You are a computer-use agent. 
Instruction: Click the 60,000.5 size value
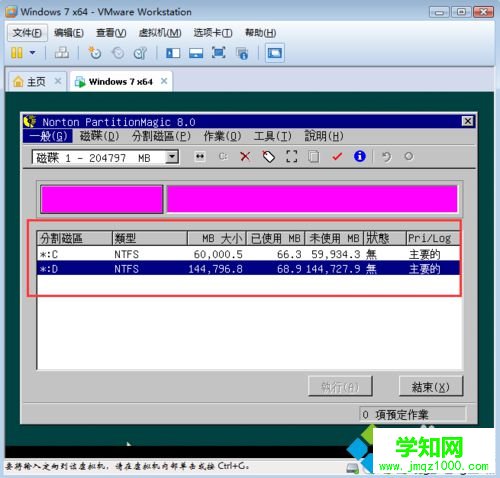coord(218,254)
